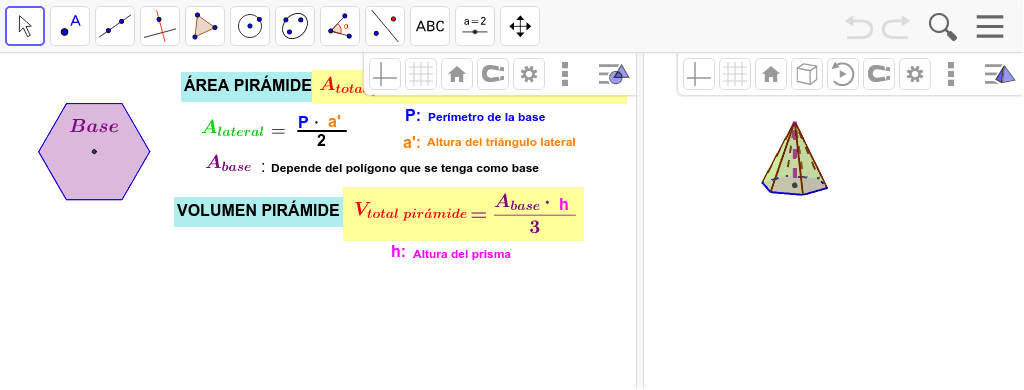Open more options dots in 2D view
Image resolution: width=1024 pixels, height=390 pixels.
565,74
